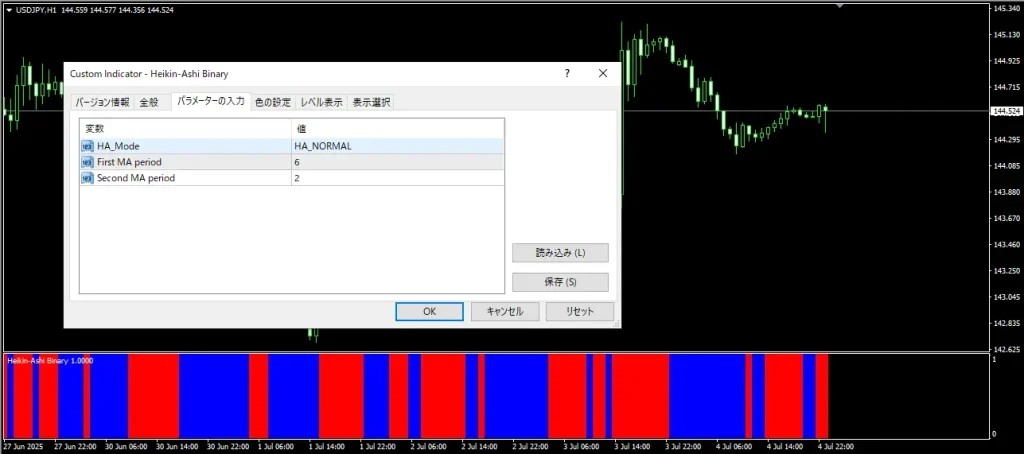Click the chart shift triangle marker at top
The height and width of the screenshot is (454, 1024).
tap(839, 5)
